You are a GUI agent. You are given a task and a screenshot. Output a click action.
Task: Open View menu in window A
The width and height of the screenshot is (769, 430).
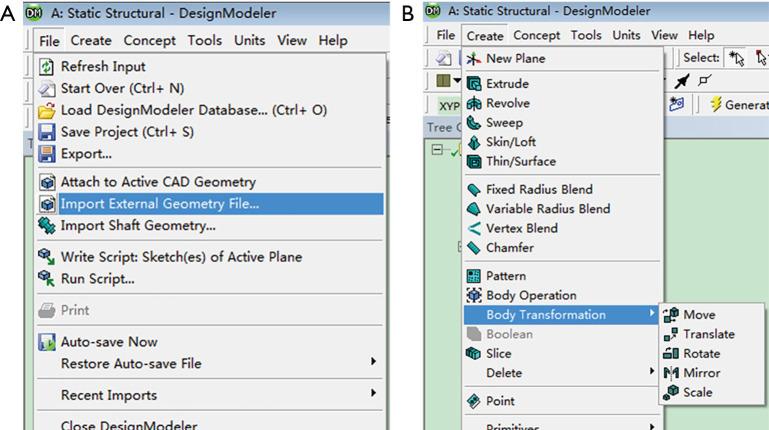(x=292, y=41)
